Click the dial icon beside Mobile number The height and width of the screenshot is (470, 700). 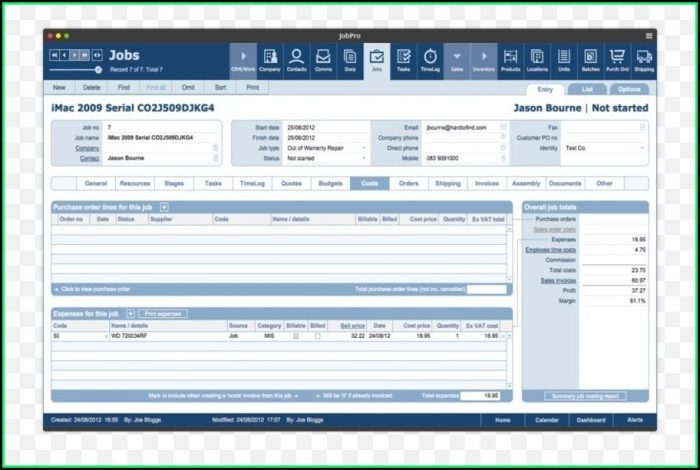click(503, 158)
